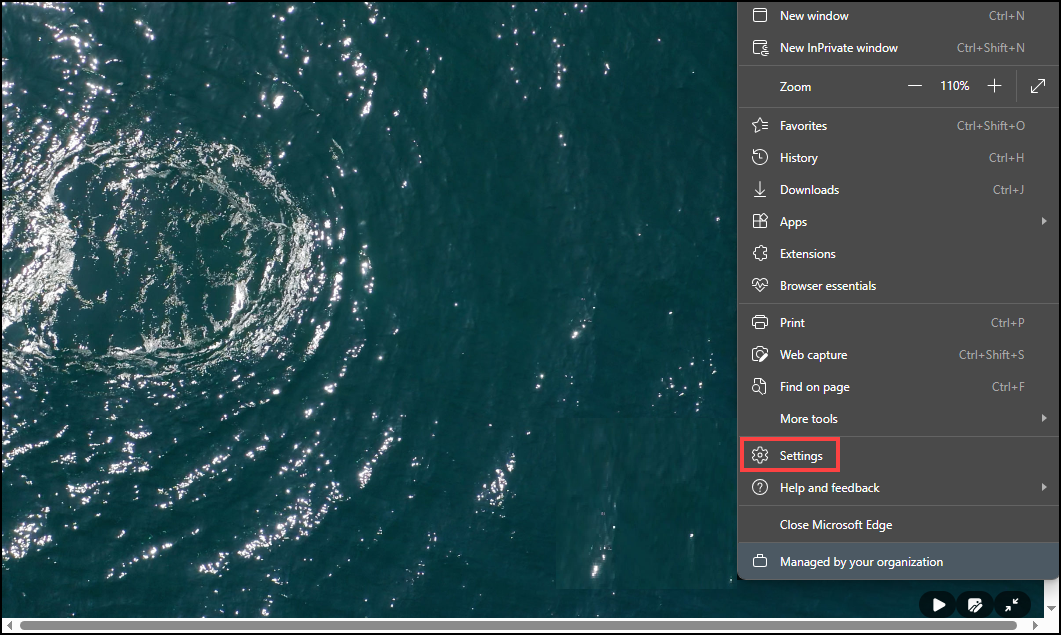
Task: Open History from the clock icon
Action: pos(760,158)
